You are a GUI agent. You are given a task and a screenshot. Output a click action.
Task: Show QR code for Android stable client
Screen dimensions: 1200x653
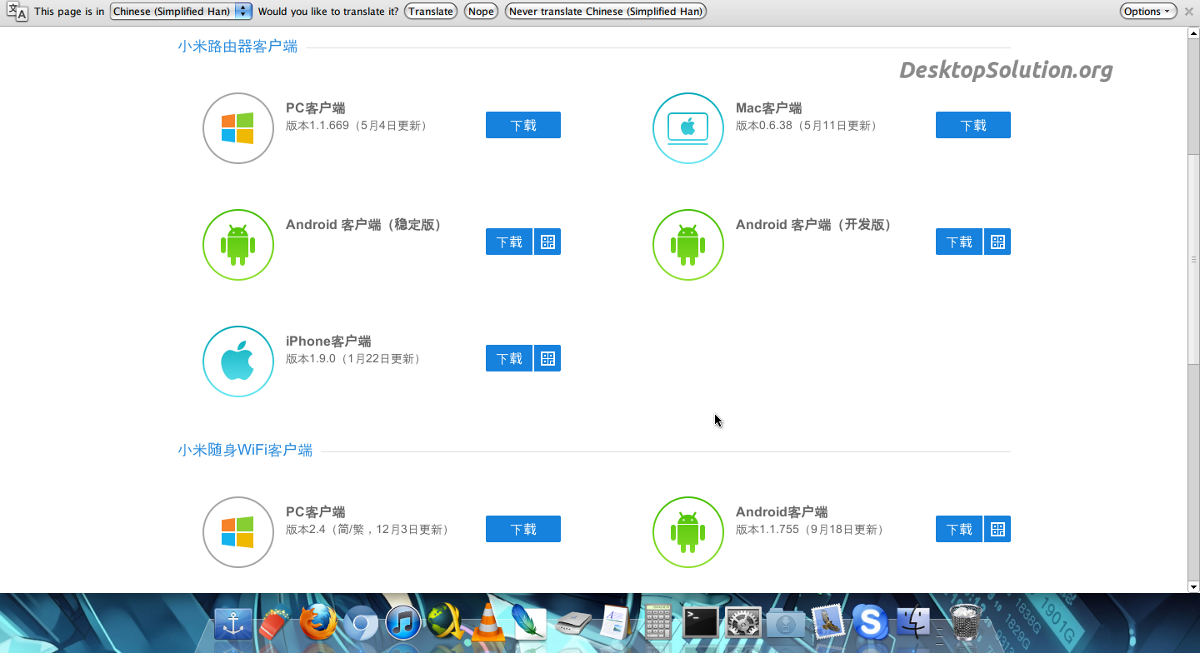click(x=547, y=242)
